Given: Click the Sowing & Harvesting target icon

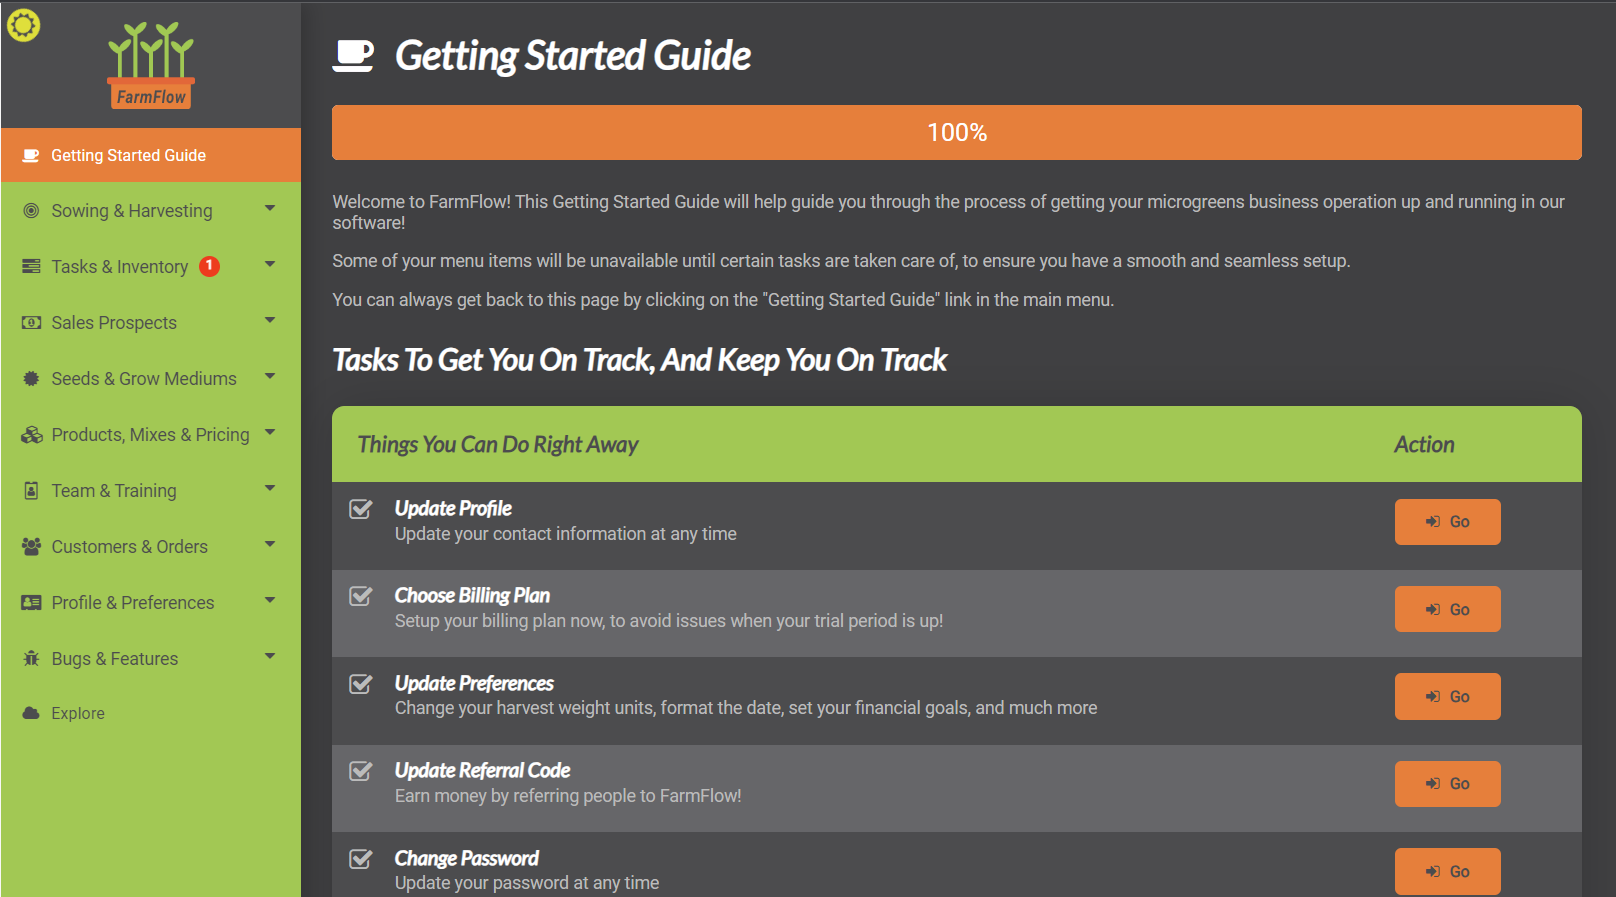Looking at the screenshot, I should pyautogui.click(x=31, y=211).
